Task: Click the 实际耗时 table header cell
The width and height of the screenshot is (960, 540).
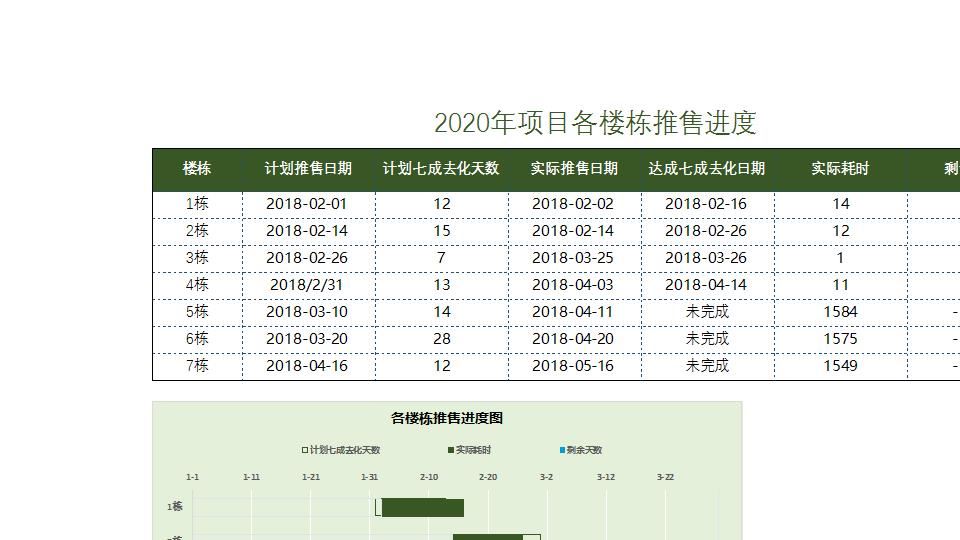Action: click(841, 169)
